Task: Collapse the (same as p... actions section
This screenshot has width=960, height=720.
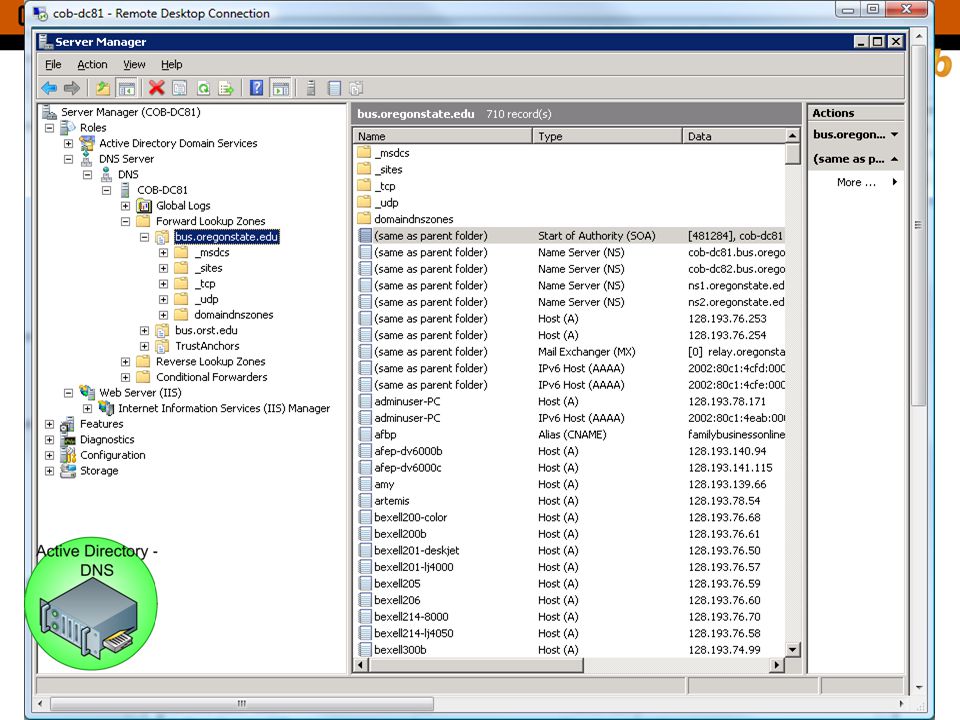Action: (895, 159)
